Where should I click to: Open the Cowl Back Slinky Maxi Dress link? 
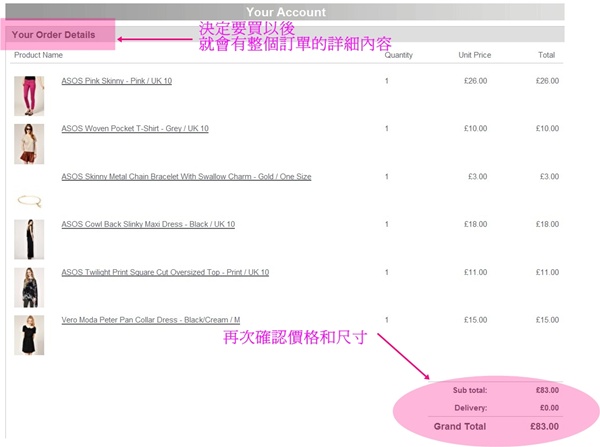coord(148,224)
